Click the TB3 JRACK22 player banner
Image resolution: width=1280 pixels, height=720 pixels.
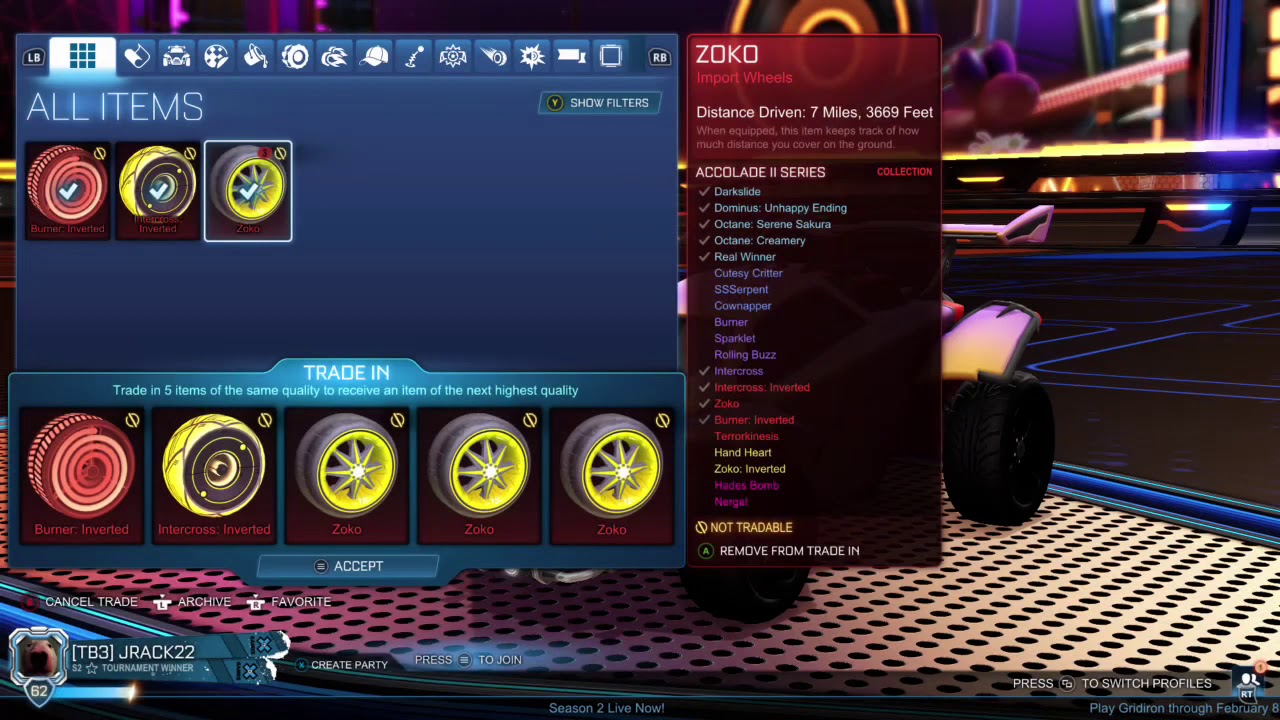pos(168,658)
